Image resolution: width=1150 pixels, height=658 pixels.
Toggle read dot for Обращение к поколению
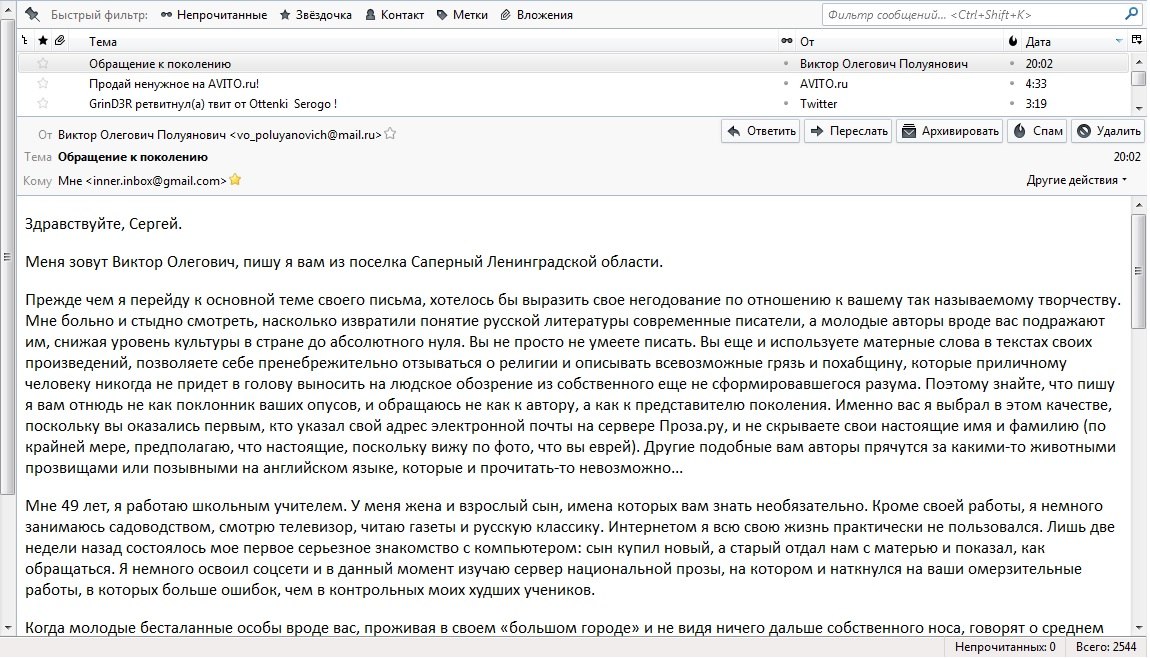pyautogui.click(x=786, y=64)
